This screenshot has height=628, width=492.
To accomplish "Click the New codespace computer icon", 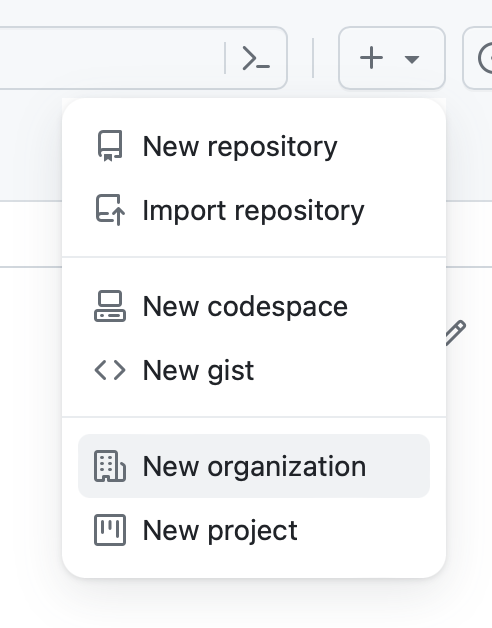I will point(110,306).
